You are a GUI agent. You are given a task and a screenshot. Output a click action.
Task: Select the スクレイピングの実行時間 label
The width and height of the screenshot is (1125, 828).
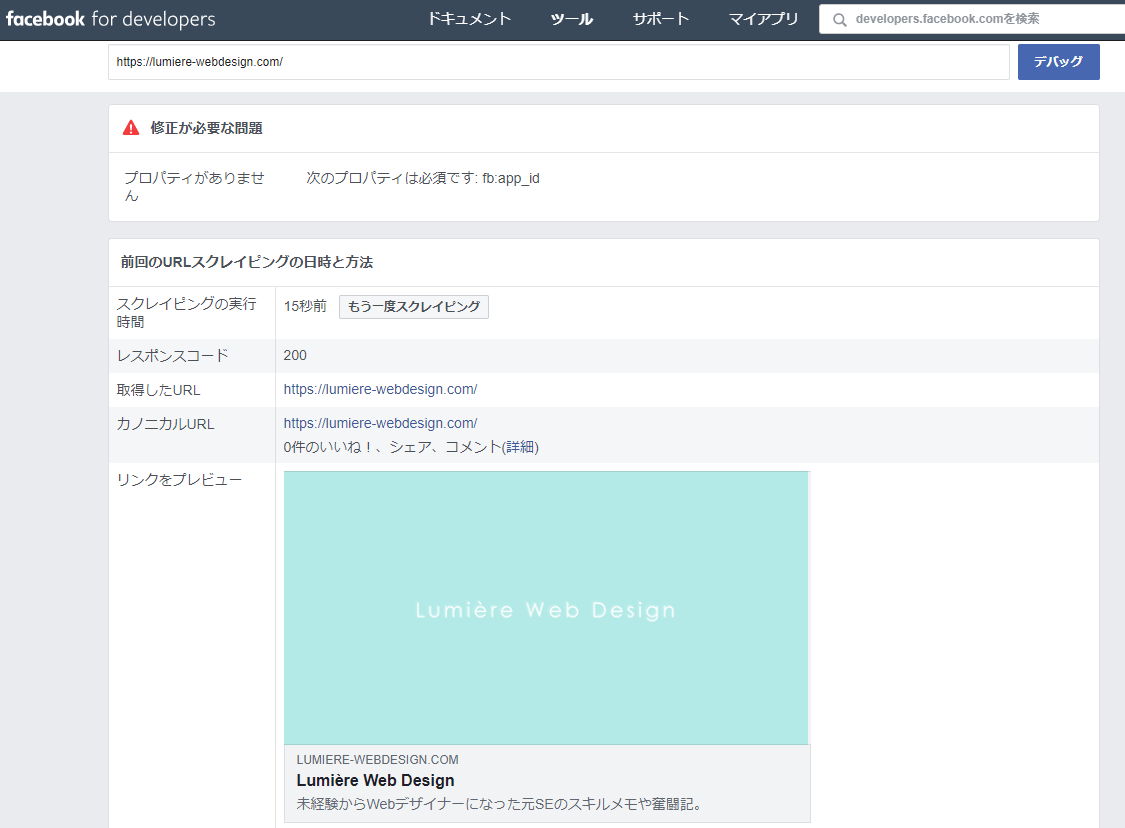tap(187, 313)
